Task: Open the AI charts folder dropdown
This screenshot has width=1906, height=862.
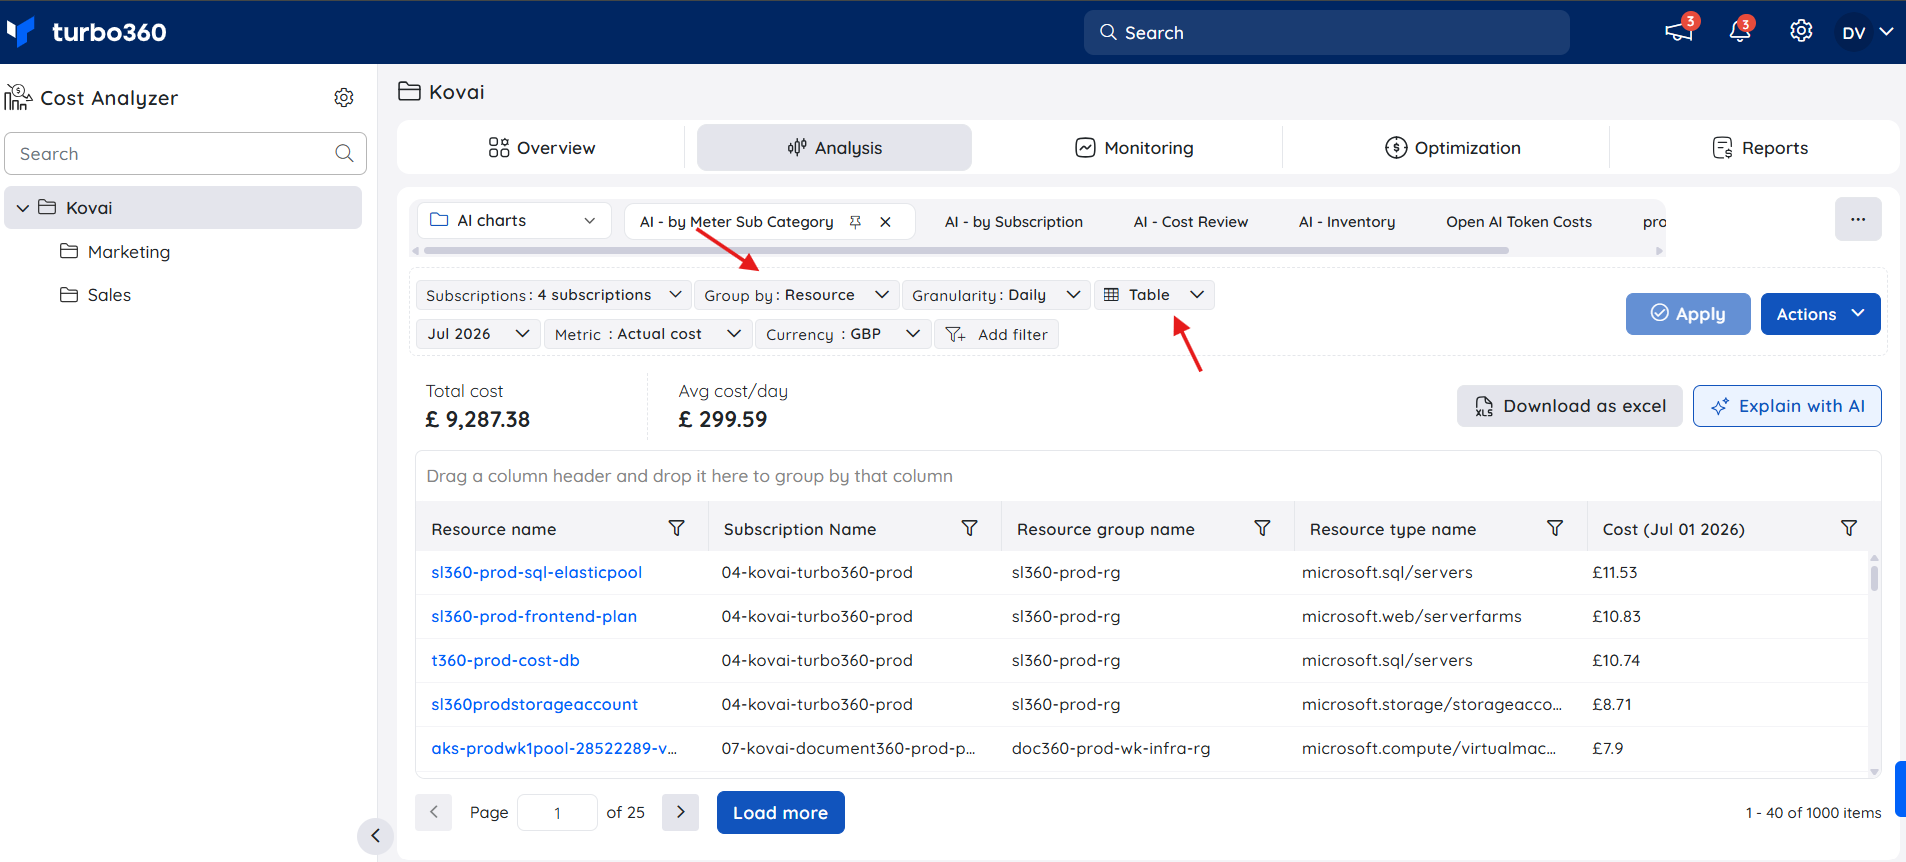Action: pos(512,220)
